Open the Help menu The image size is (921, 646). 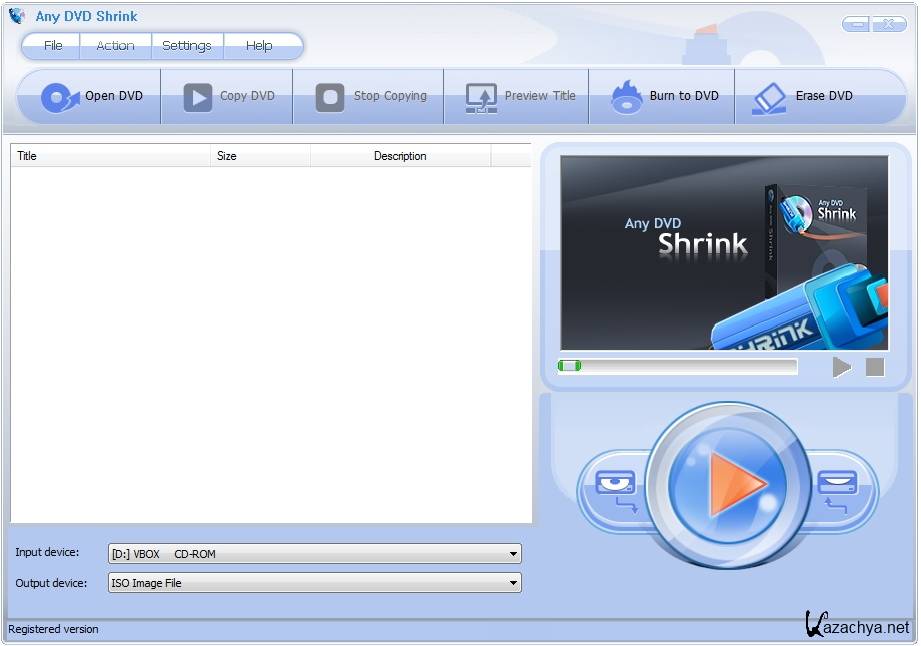259,46
